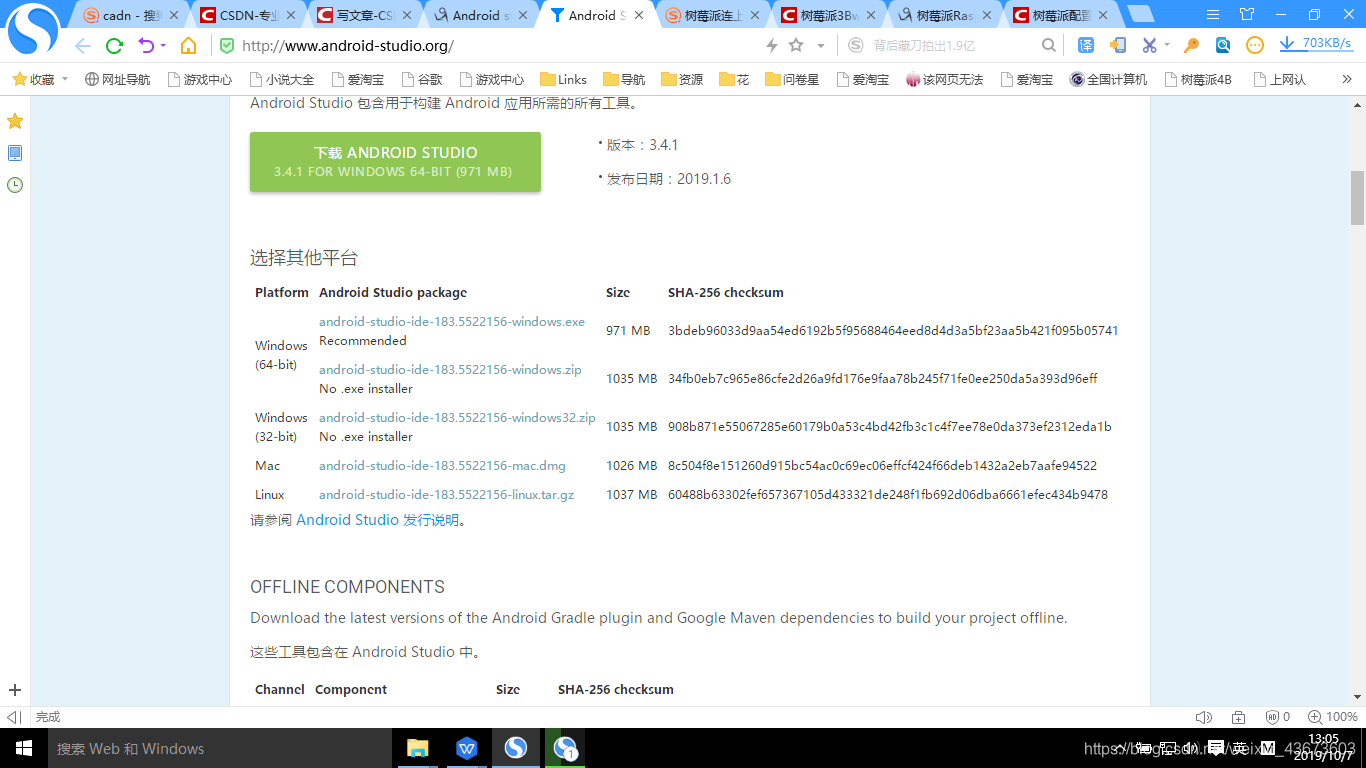Screen dimensions: 1366x768
Task: Select the 版本：3.4.1 text
Action: point(642,145)
